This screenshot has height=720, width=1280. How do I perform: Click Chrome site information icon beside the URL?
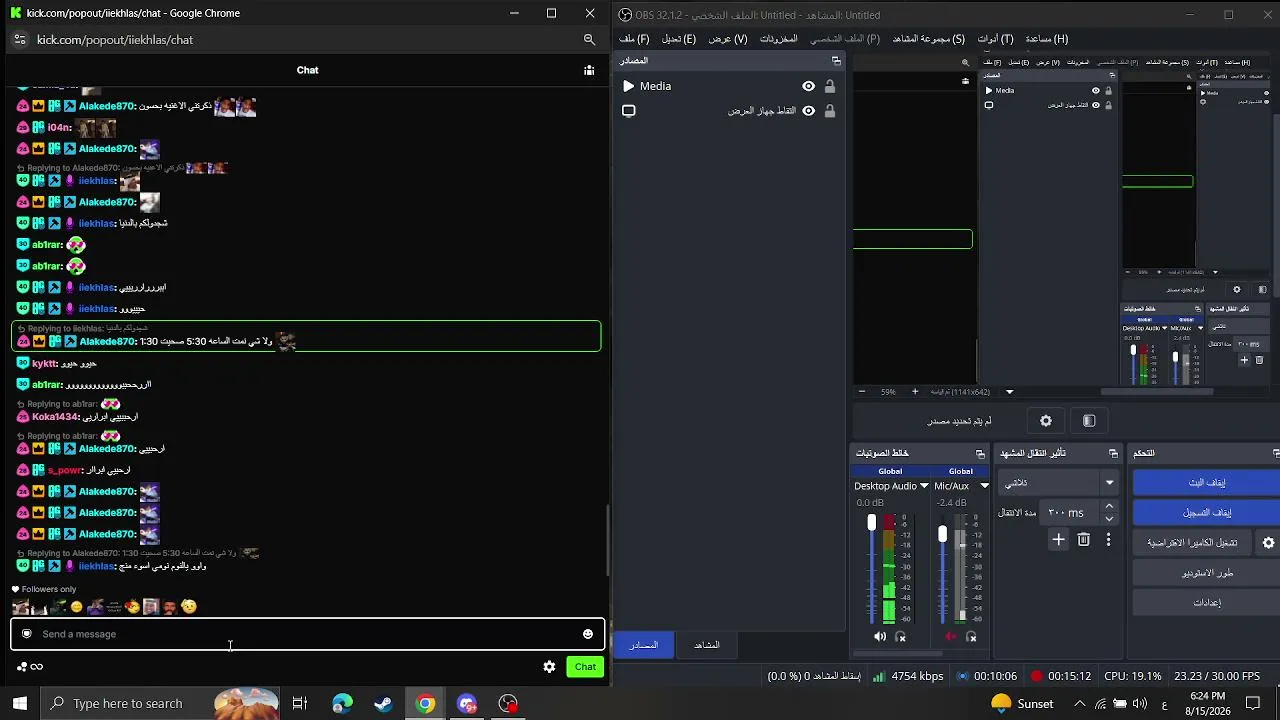point(20,40)
